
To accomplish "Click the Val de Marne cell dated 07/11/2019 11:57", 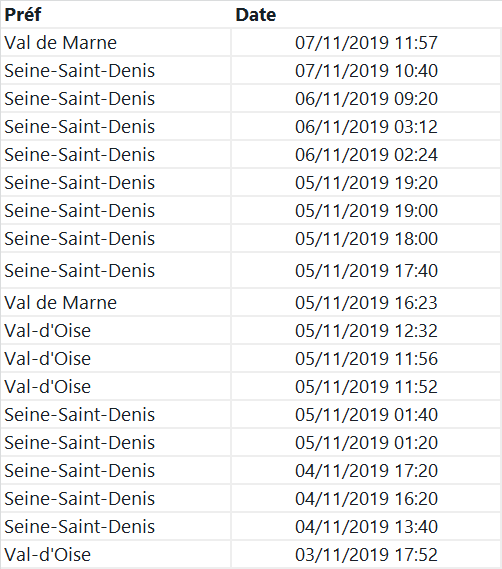I will click(x=116, y=42).
